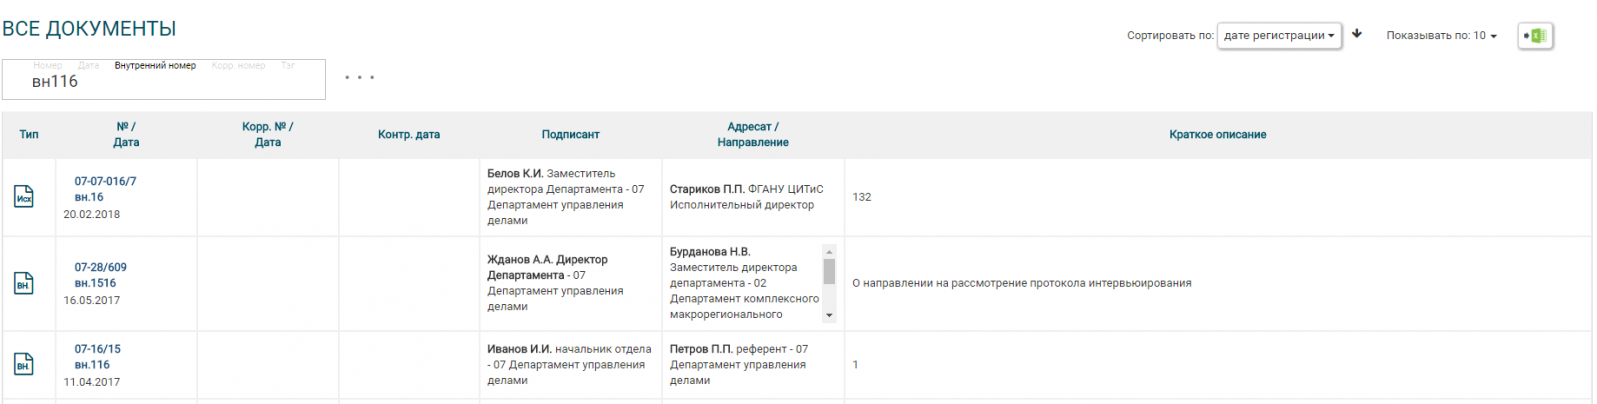Open more search options (three dots)

tap(359, 77)
